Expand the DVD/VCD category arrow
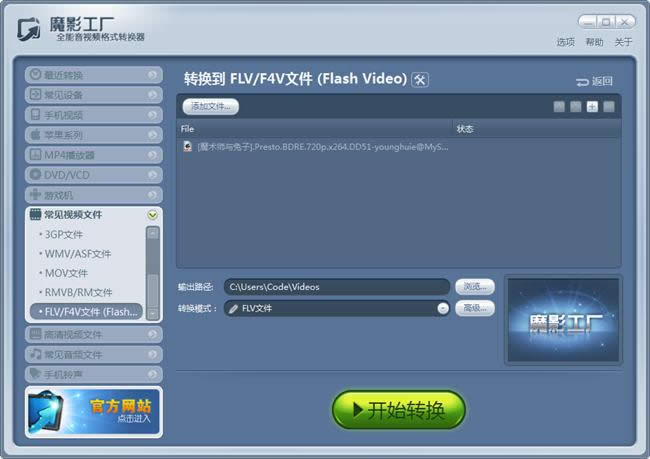The height and width of the screenshot is (459, 650). click(152, 175)
